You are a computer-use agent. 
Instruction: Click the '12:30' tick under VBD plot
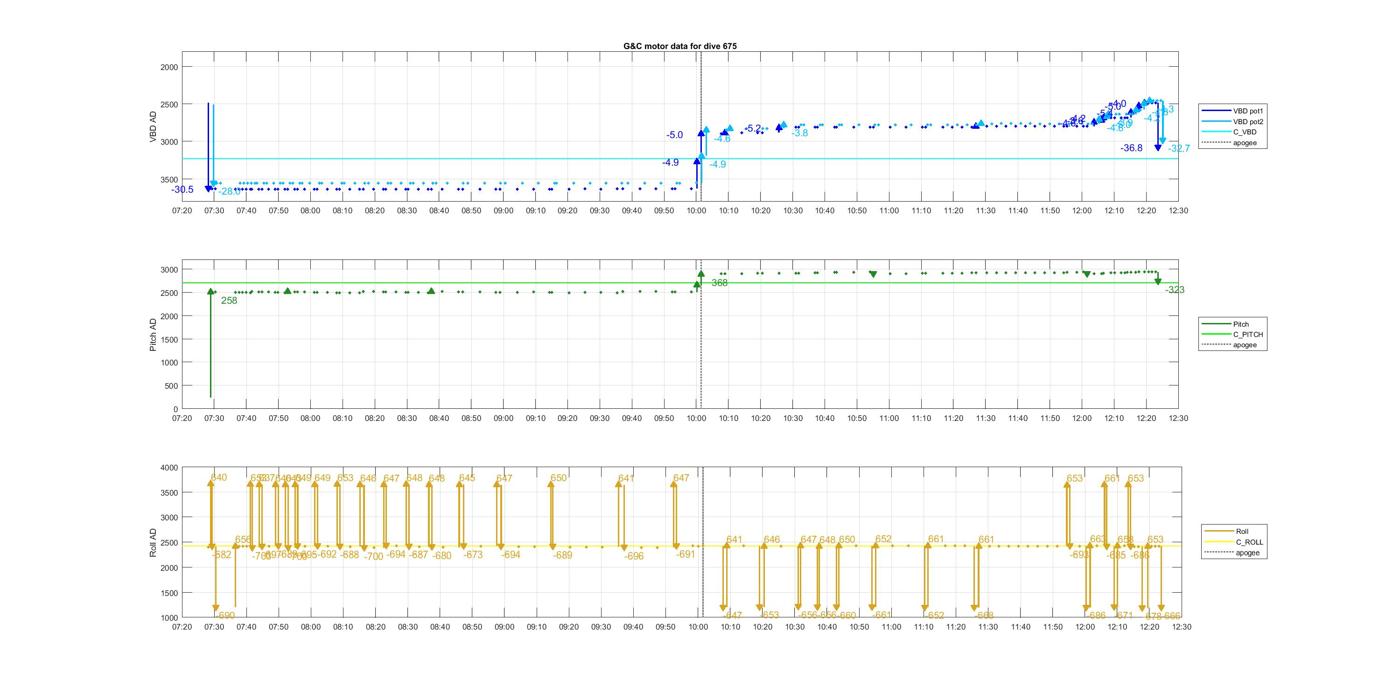(1178, 211)
